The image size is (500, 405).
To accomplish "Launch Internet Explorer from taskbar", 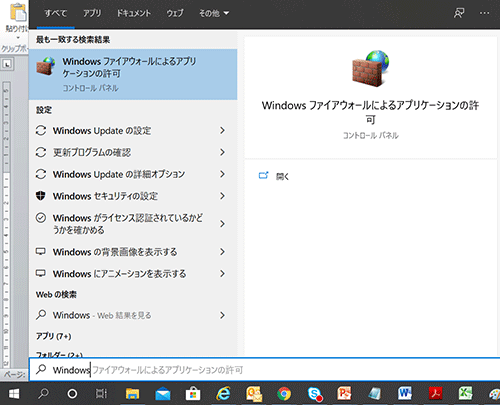I will (223, 394).
